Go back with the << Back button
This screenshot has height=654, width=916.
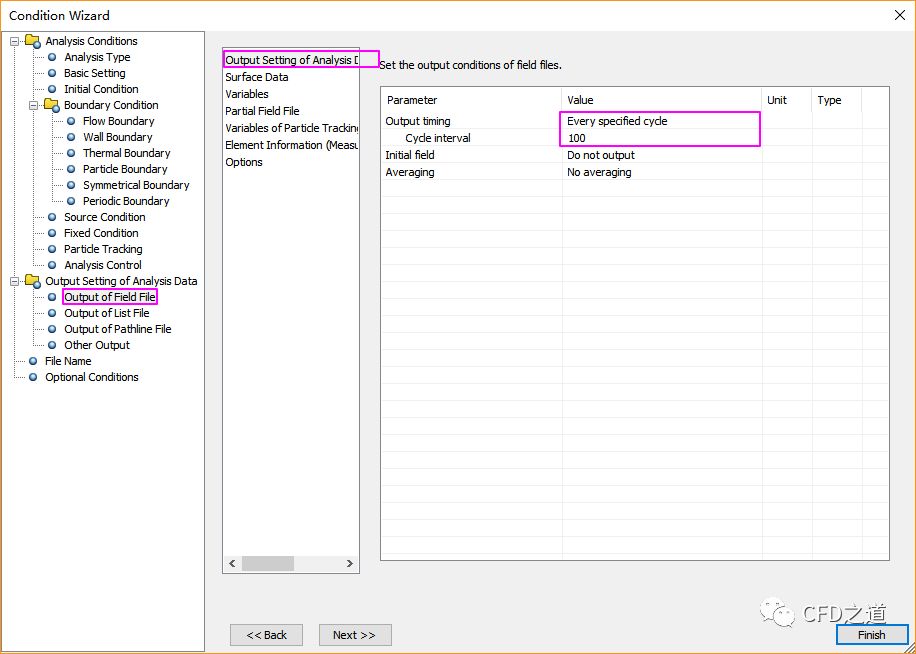click(x=266, y=635)
